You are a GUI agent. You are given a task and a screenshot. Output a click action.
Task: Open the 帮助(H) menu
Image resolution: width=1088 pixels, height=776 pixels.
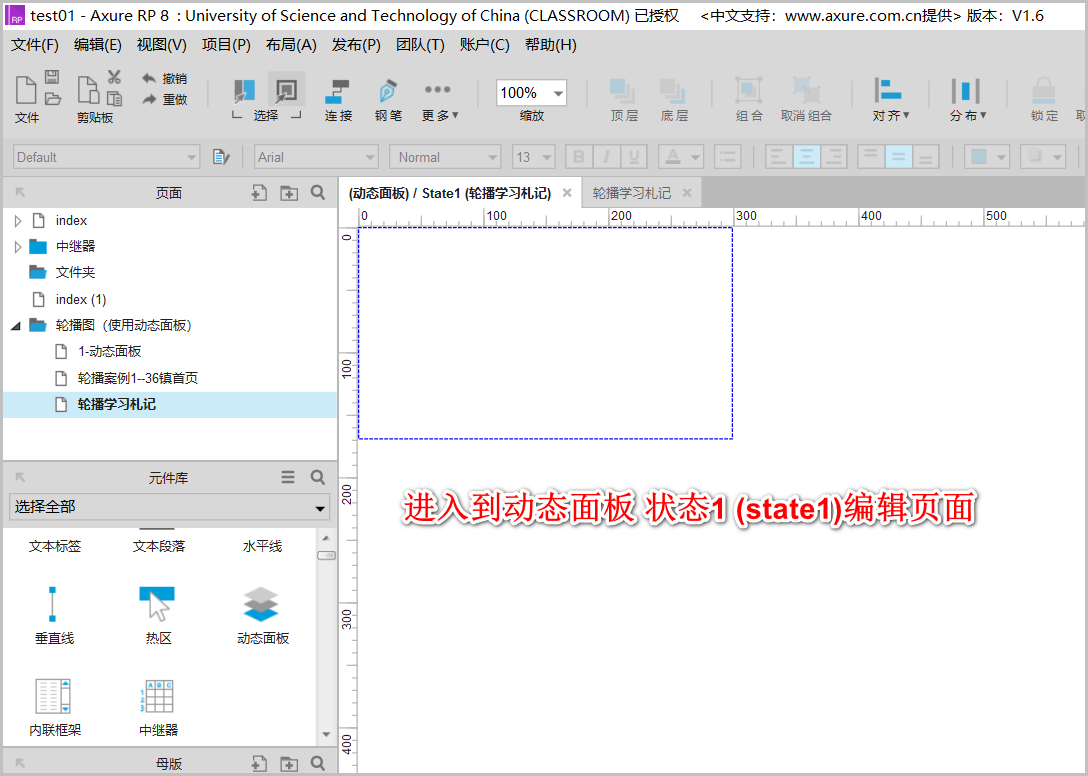point(551,45)
